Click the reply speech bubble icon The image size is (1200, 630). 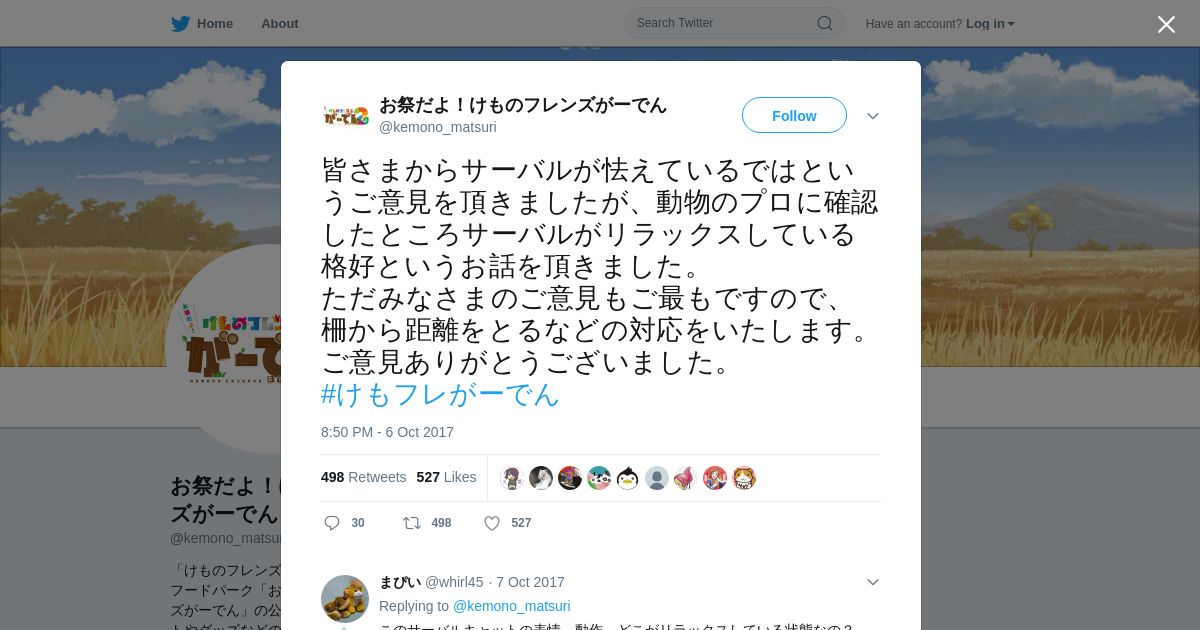click(333, 523)
